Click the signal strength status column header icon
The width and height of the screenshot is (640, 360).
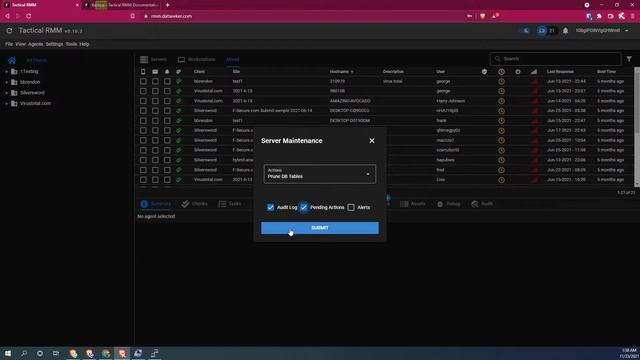[534, 71]
